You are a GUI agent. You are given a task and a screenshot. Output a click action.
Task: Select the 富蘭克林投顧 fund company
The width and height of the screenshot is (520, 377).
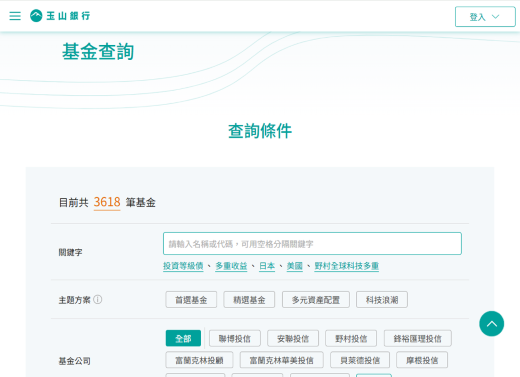pyautogui.click(x=199, y=360)
